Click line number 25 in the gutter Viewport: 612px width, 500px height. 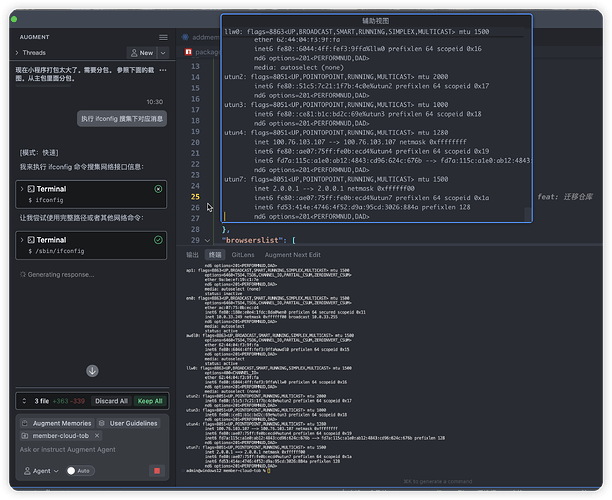[195, 197]
